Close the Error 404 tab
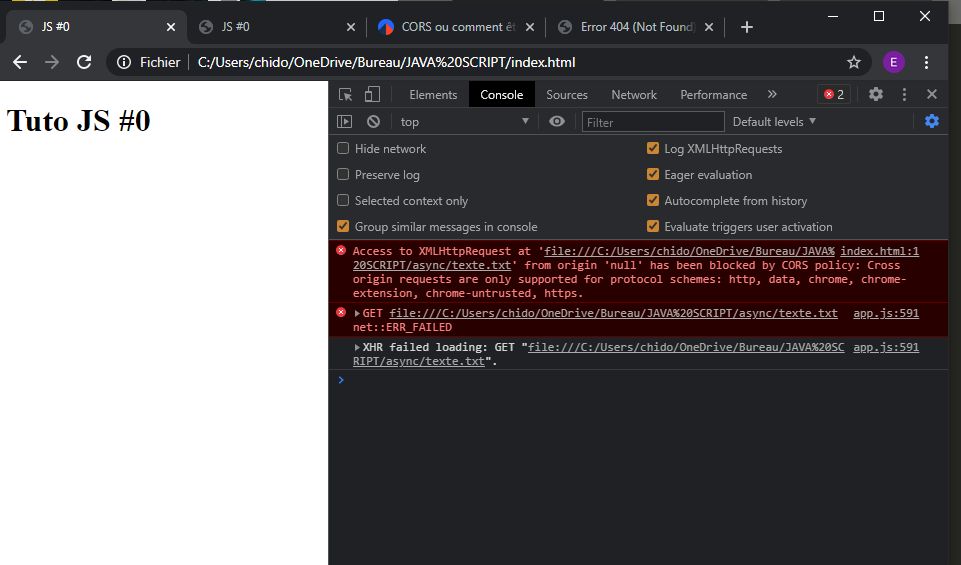Screen dimensions: 961x565 tap(708, 27)
